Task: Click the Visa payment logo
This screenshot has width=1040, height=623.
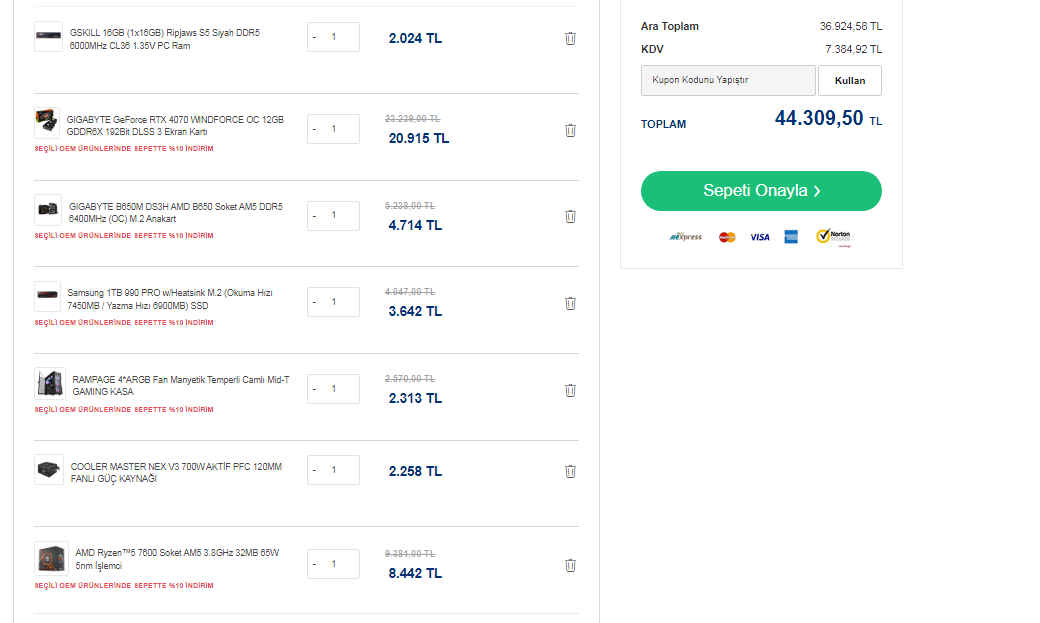Action: pos(760,237)
